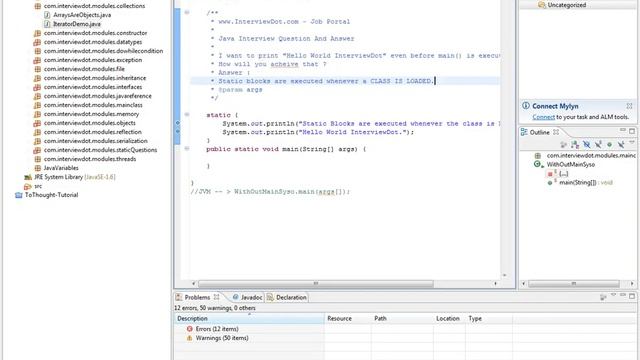Image resolution: width=640 pixels, height=360 pixels.
Task: Click the editor scroll-right arrow
Action: click(x=496, y=283)
